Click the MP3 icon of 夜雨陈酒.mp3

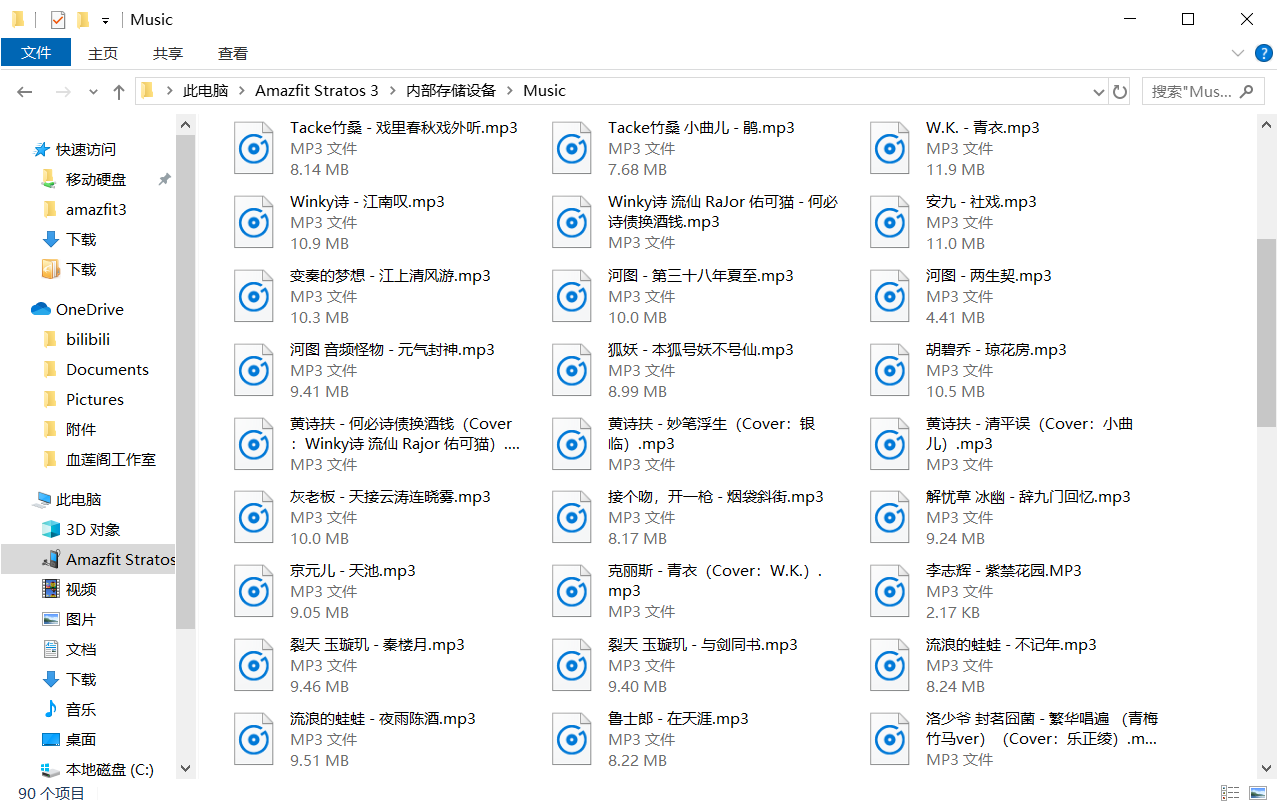(x=254, y=739)
